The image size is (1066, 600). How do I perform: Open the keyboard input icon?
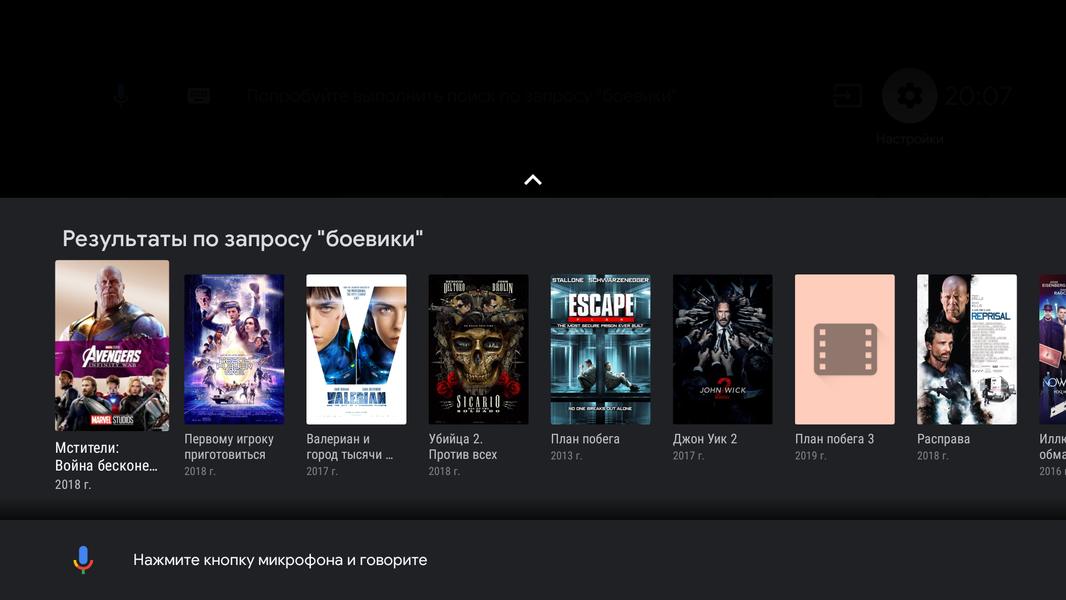point(199,96)
